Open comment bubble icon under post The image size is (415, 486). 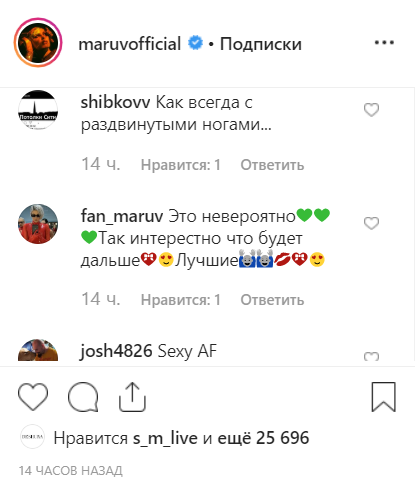[x=83, y=396]
